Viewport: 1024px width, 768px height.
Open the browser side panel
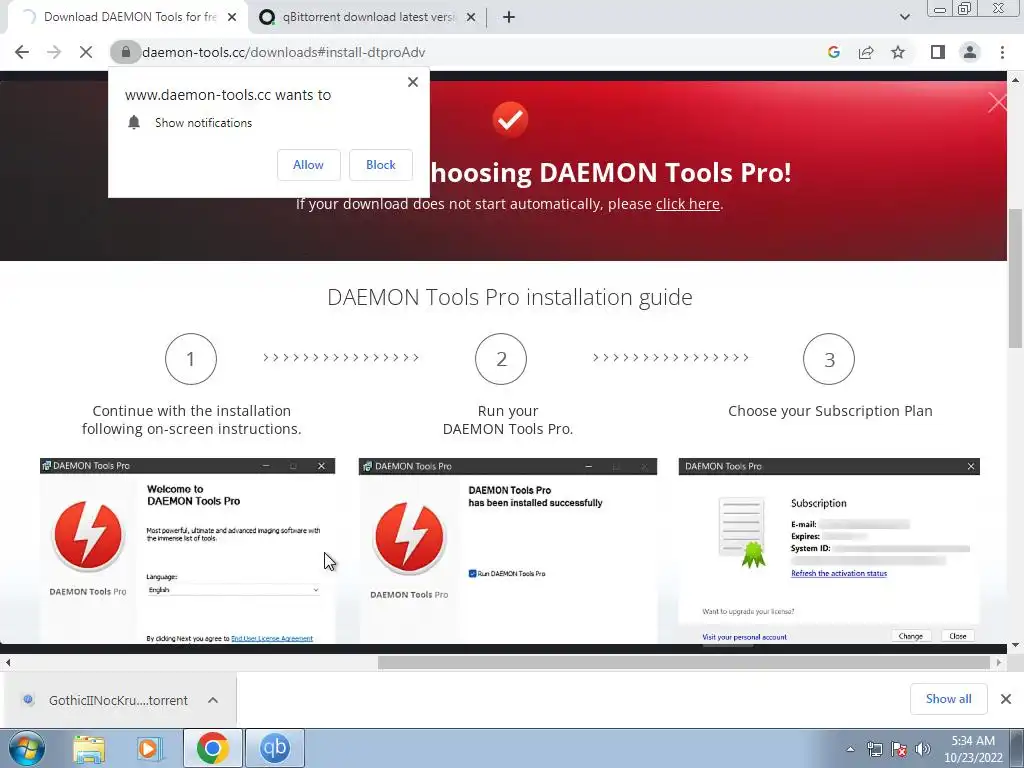click(x=937, y=52)
